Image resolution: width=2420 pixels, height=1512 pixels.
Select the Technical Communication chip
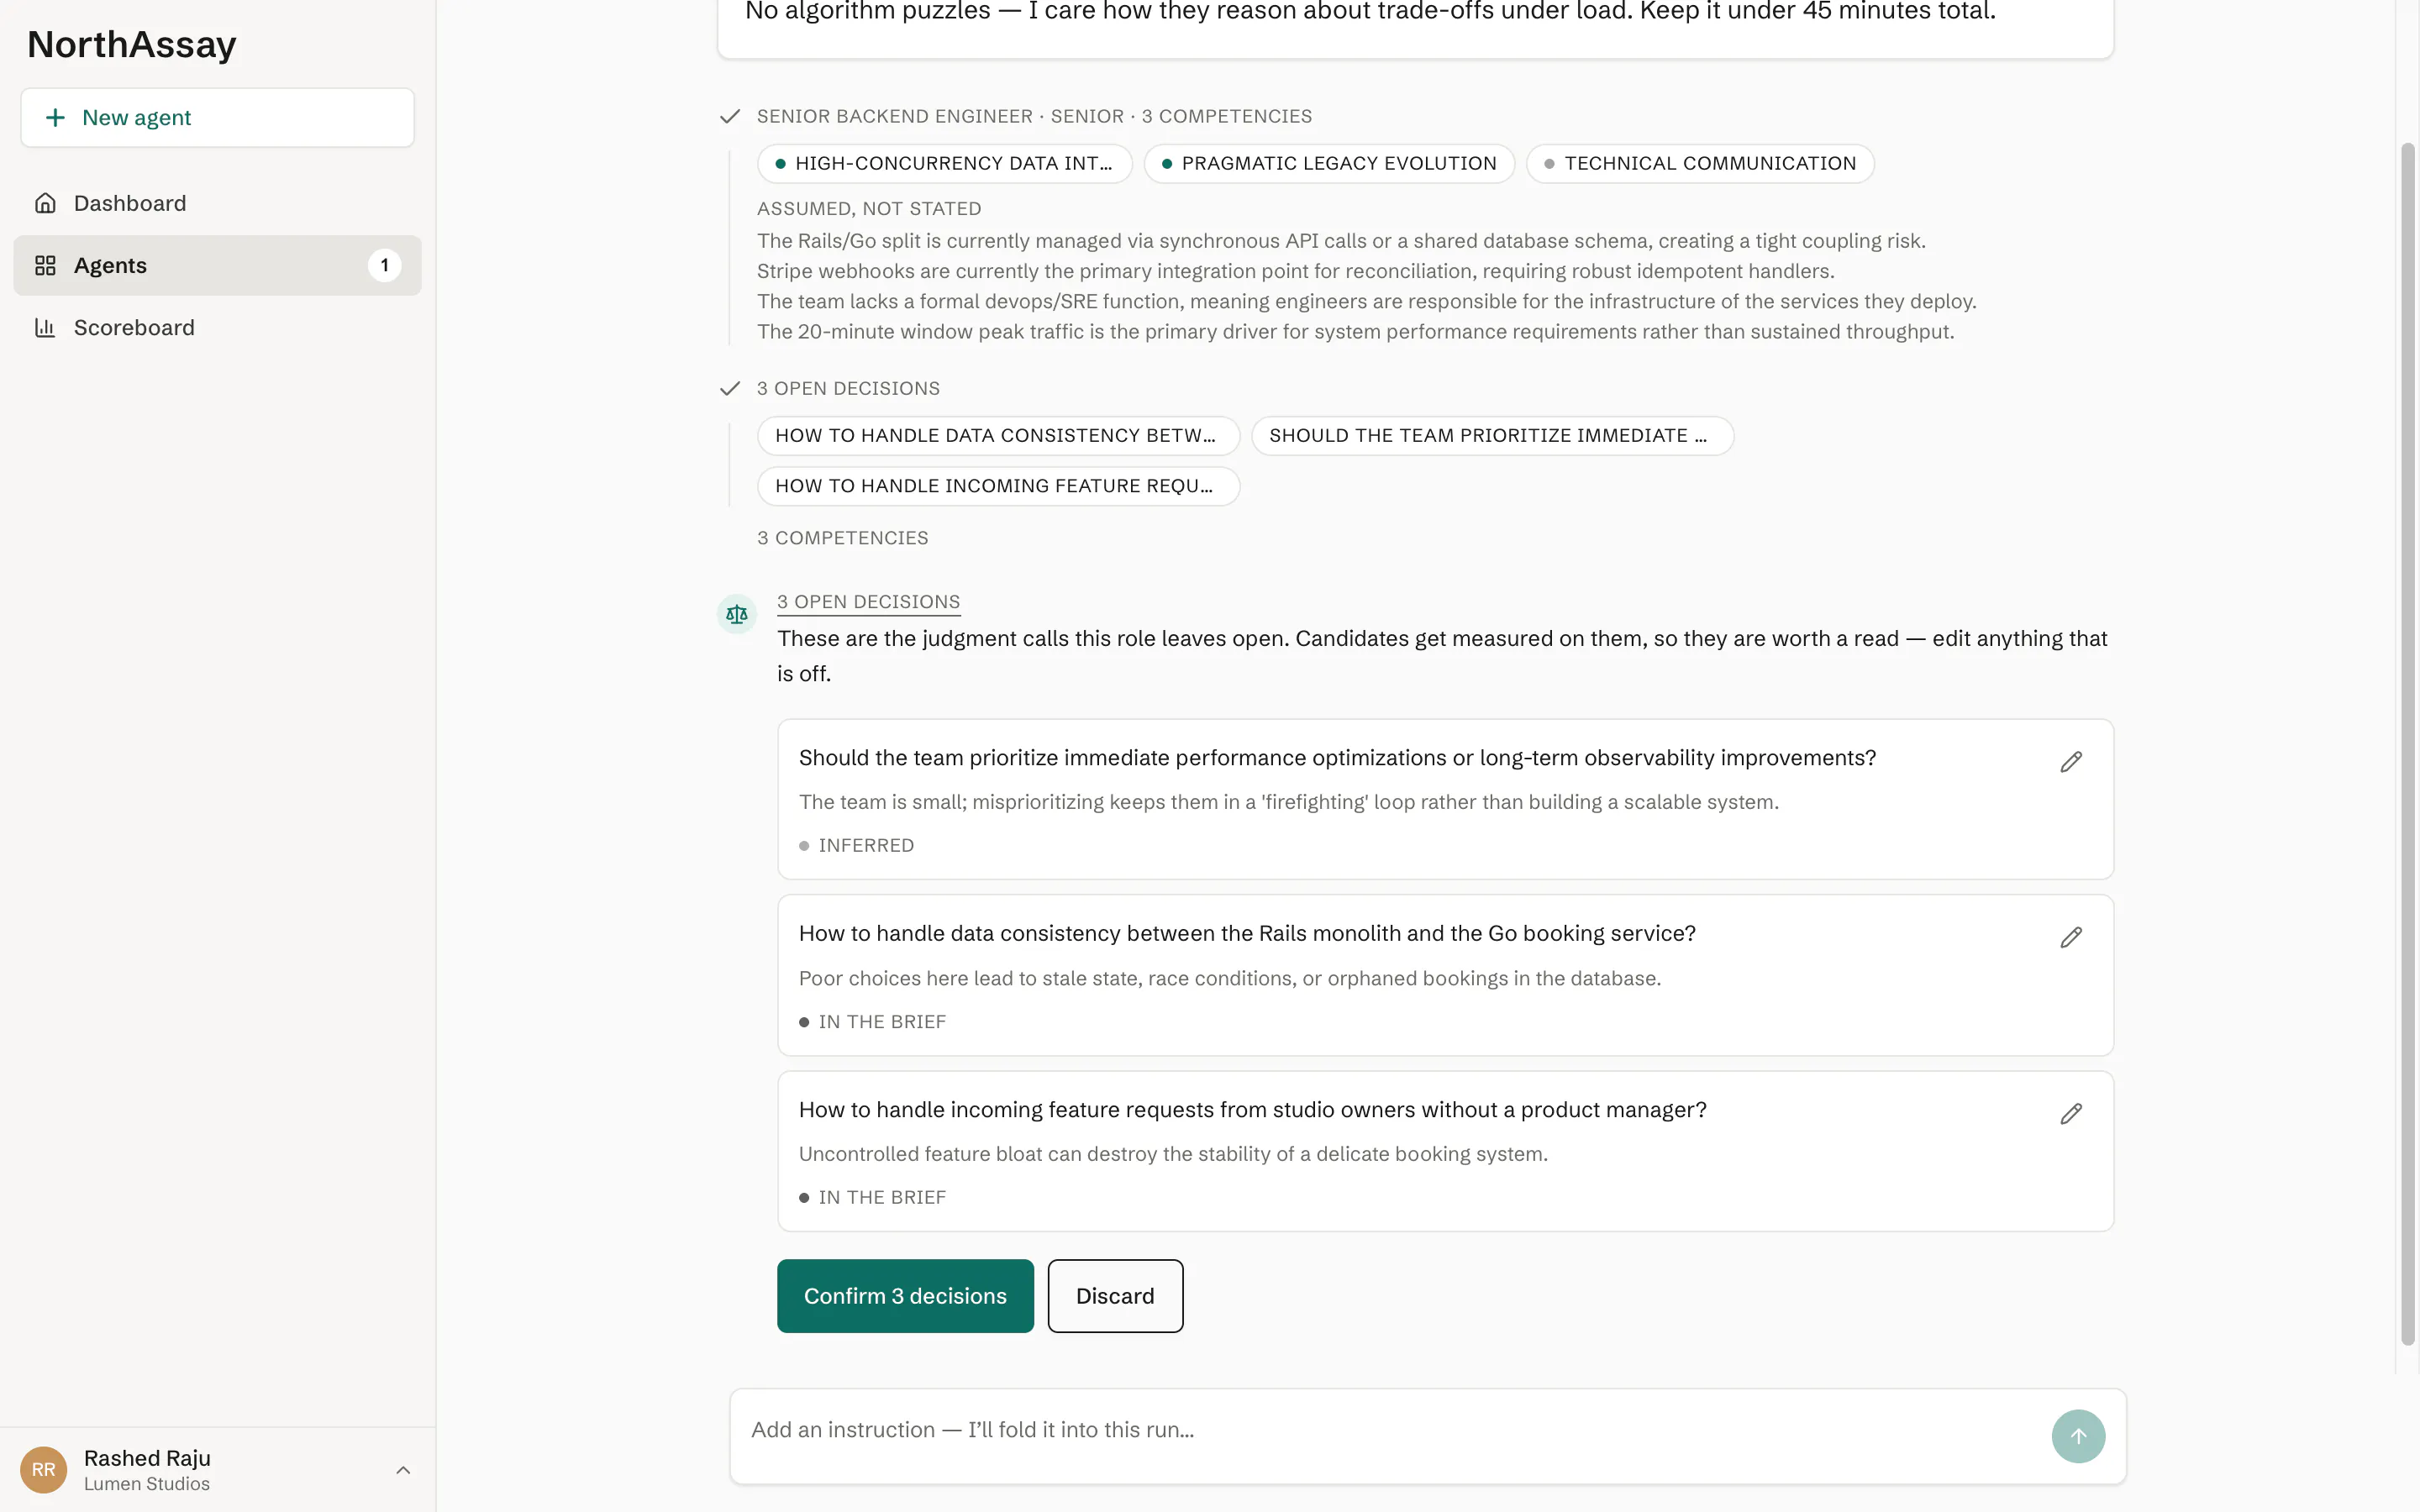(1700, 163)
